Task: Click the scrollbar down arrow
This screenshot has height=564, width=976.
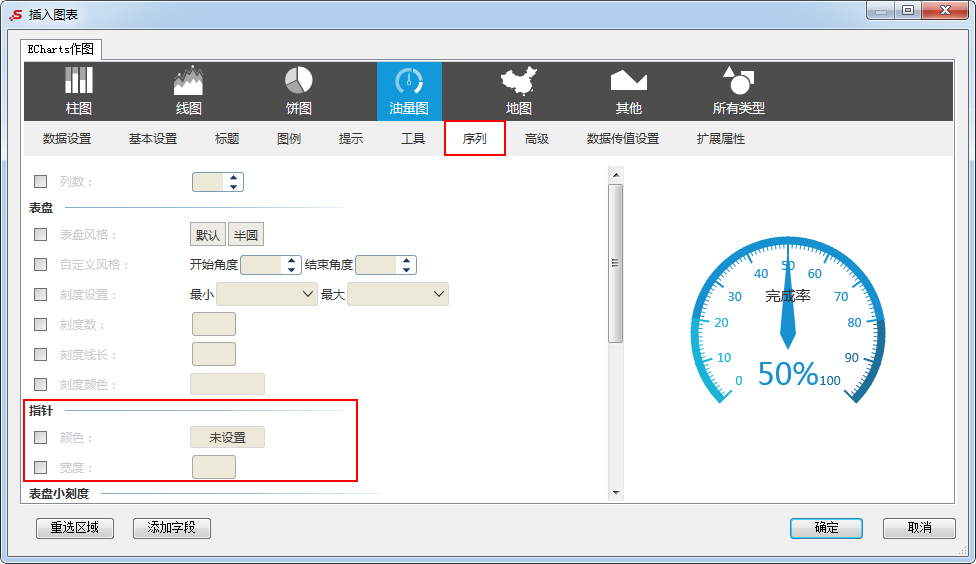Action: tap(616, 492)
